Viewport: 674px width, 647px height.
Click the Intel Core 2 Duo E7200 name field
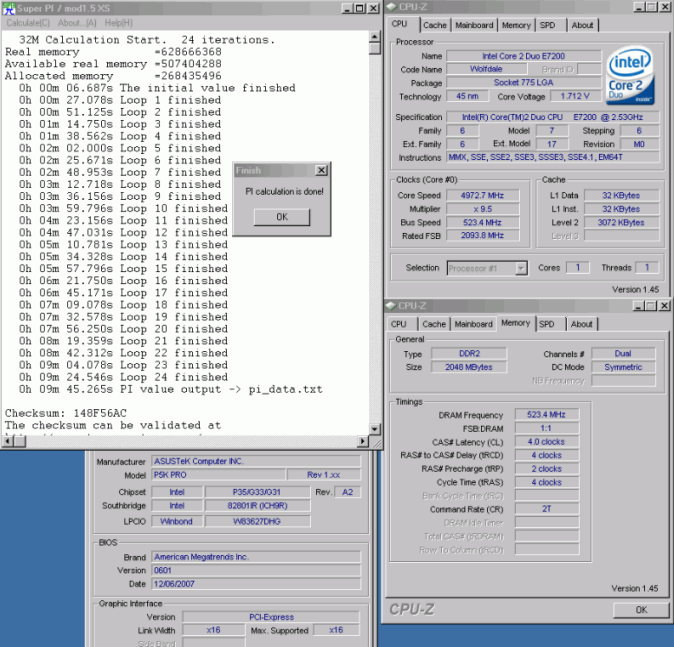click(523, 56)
